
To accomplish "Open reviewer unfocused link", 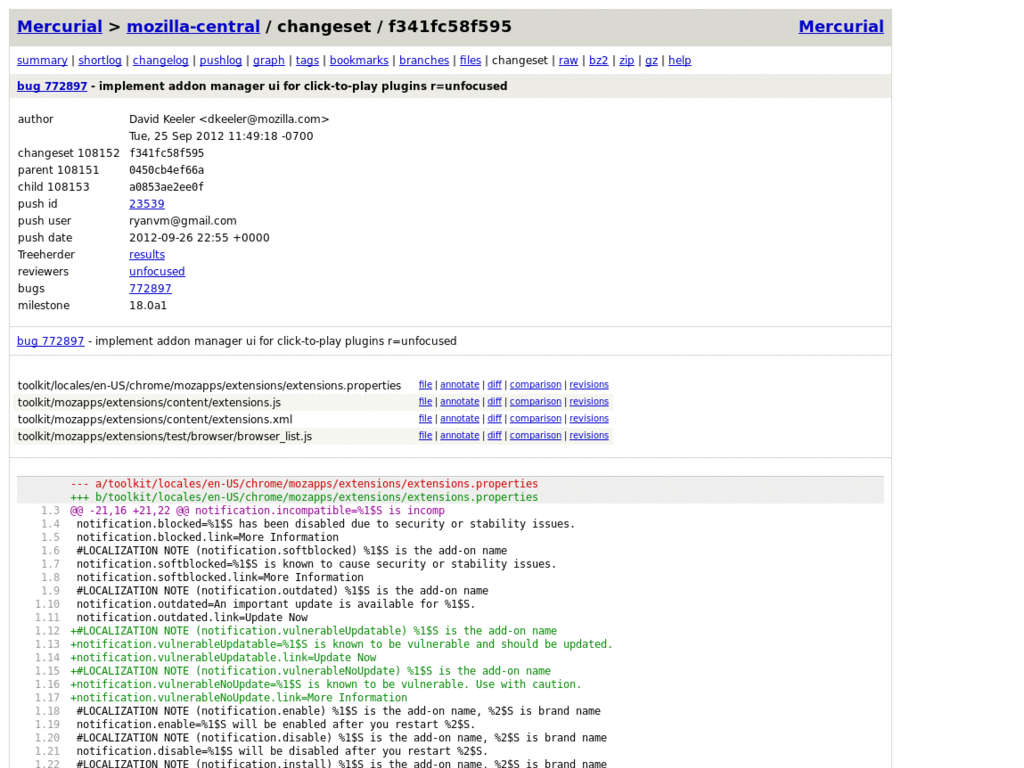I will (x=157, y=272).
